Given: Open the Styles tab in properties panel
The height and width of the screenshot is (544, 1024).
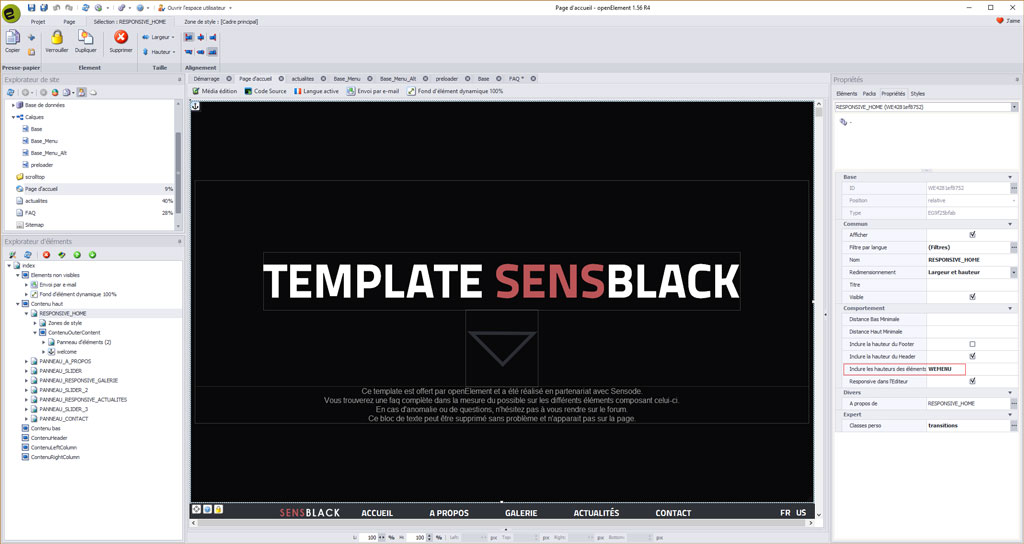Looking at the screenshot, I should (x=917, y=93).
